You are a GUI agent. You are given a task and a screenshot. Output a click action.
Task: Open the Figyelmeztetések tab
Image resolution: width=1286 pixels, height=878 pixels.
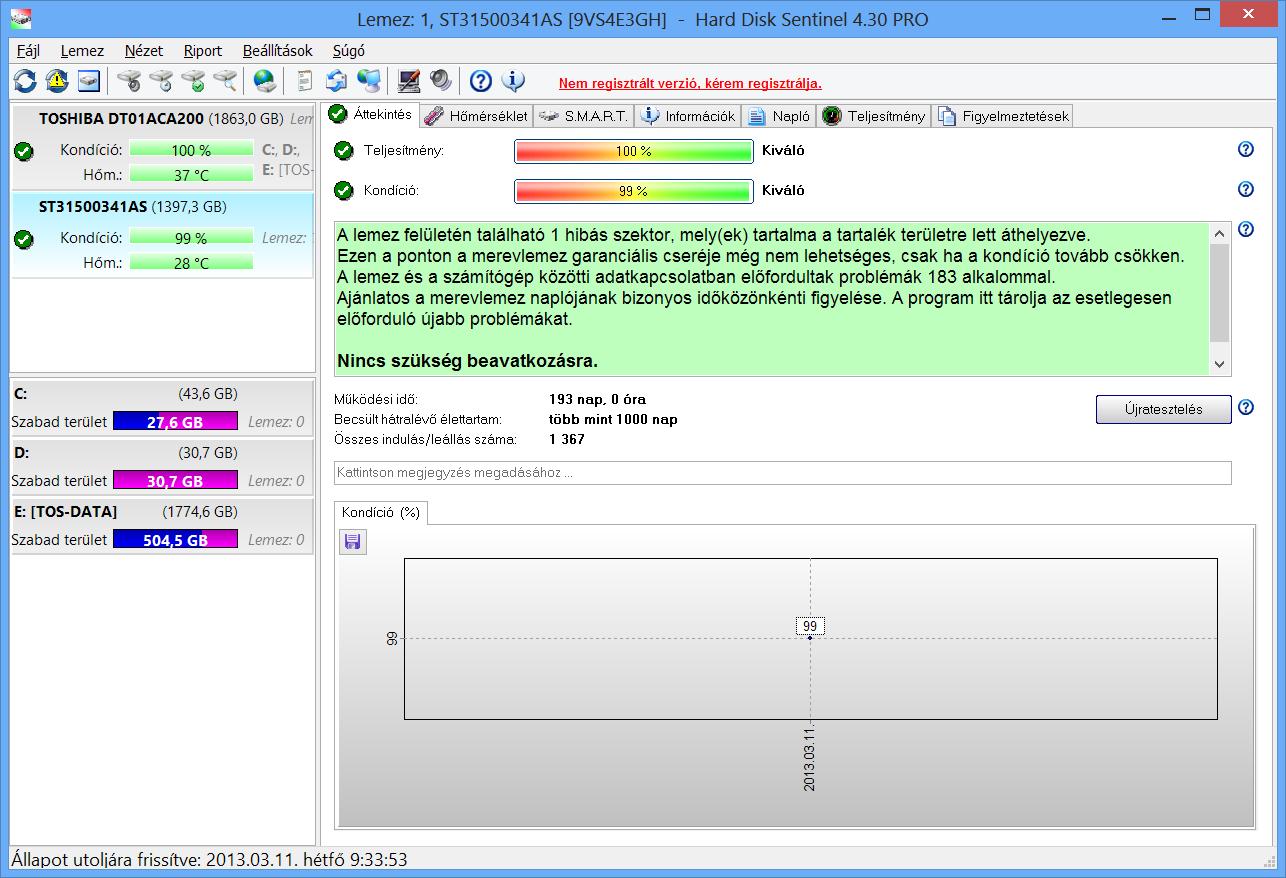[1003, 116]
